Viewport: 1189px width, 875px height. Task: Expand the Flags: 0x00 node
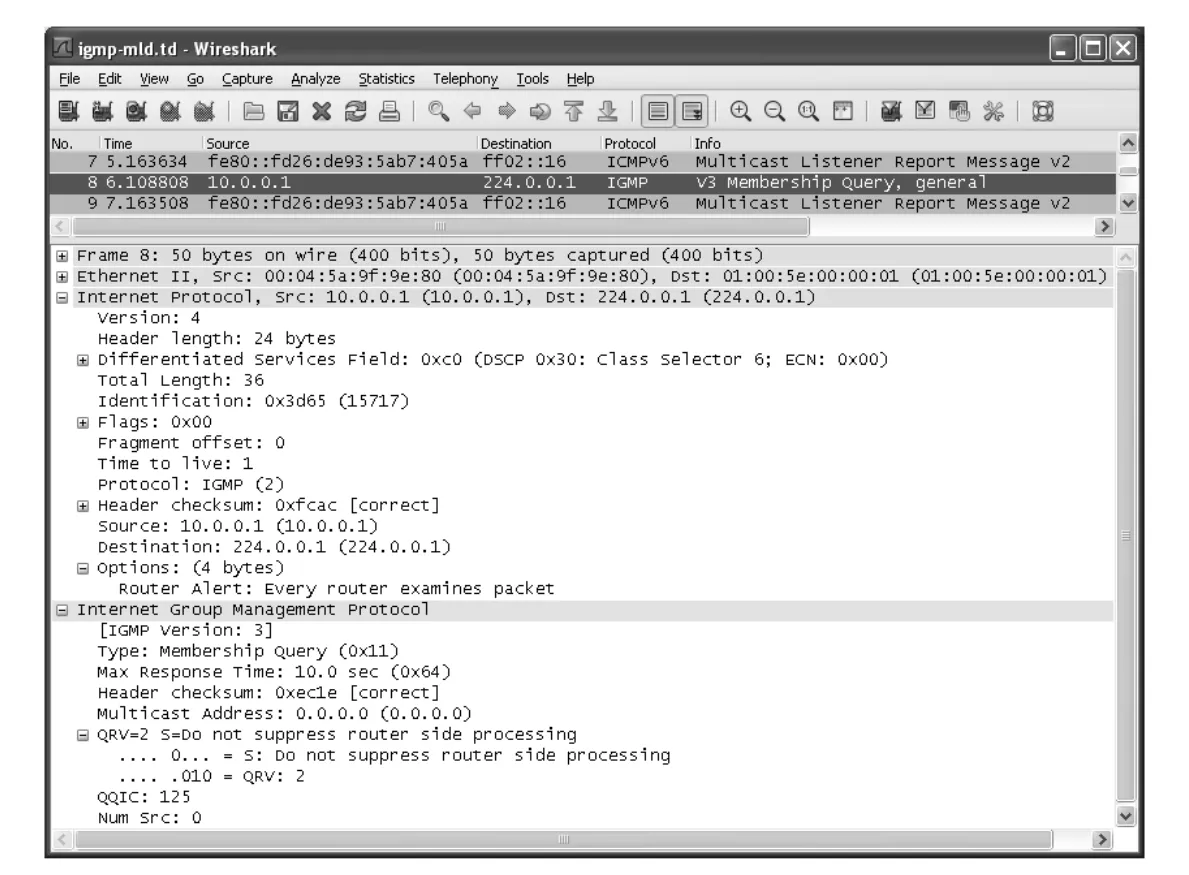point(83,423)
